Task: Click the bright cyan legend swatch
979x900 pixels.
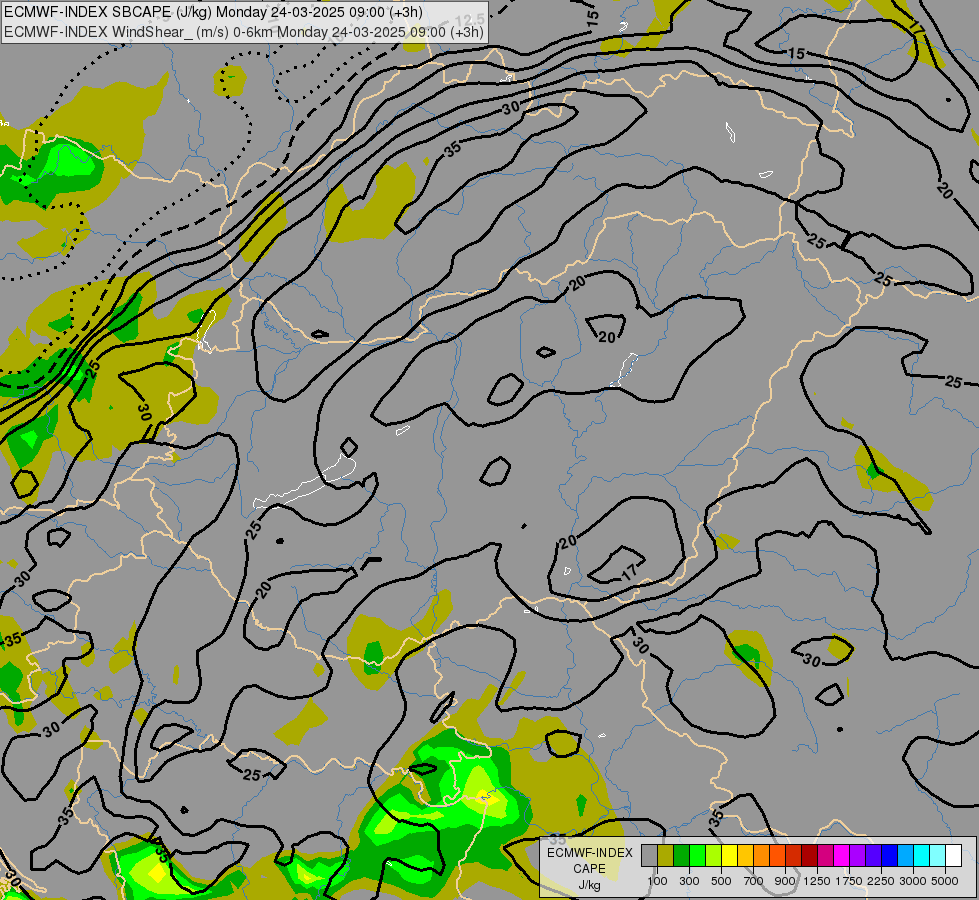Action: click(x=922, y=855)
